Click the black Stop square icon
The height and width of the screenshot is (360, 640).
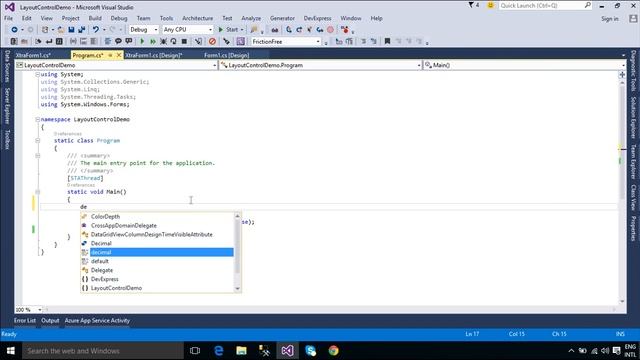184,41
